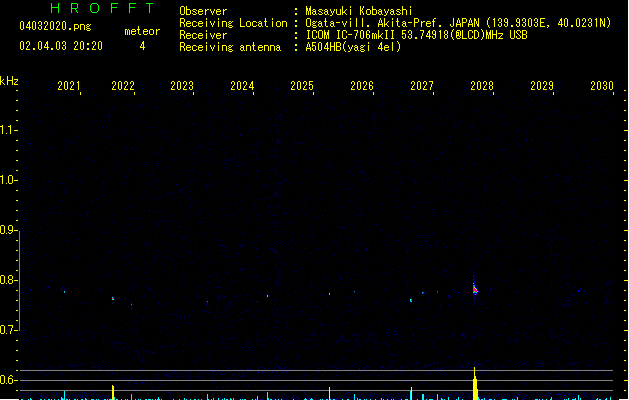The height and width of the screenshot is (400, 629).
Task: Click frequency axis label 0.9
Action: pos(7,230)
